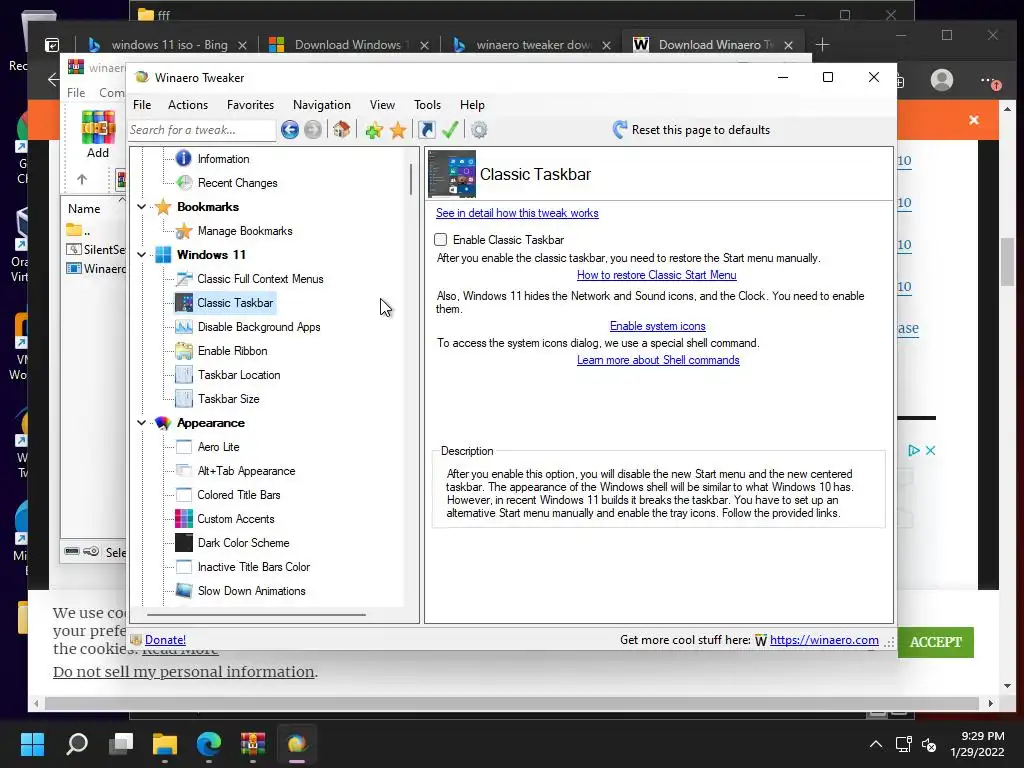Open the Tools menu

[427, 104]
